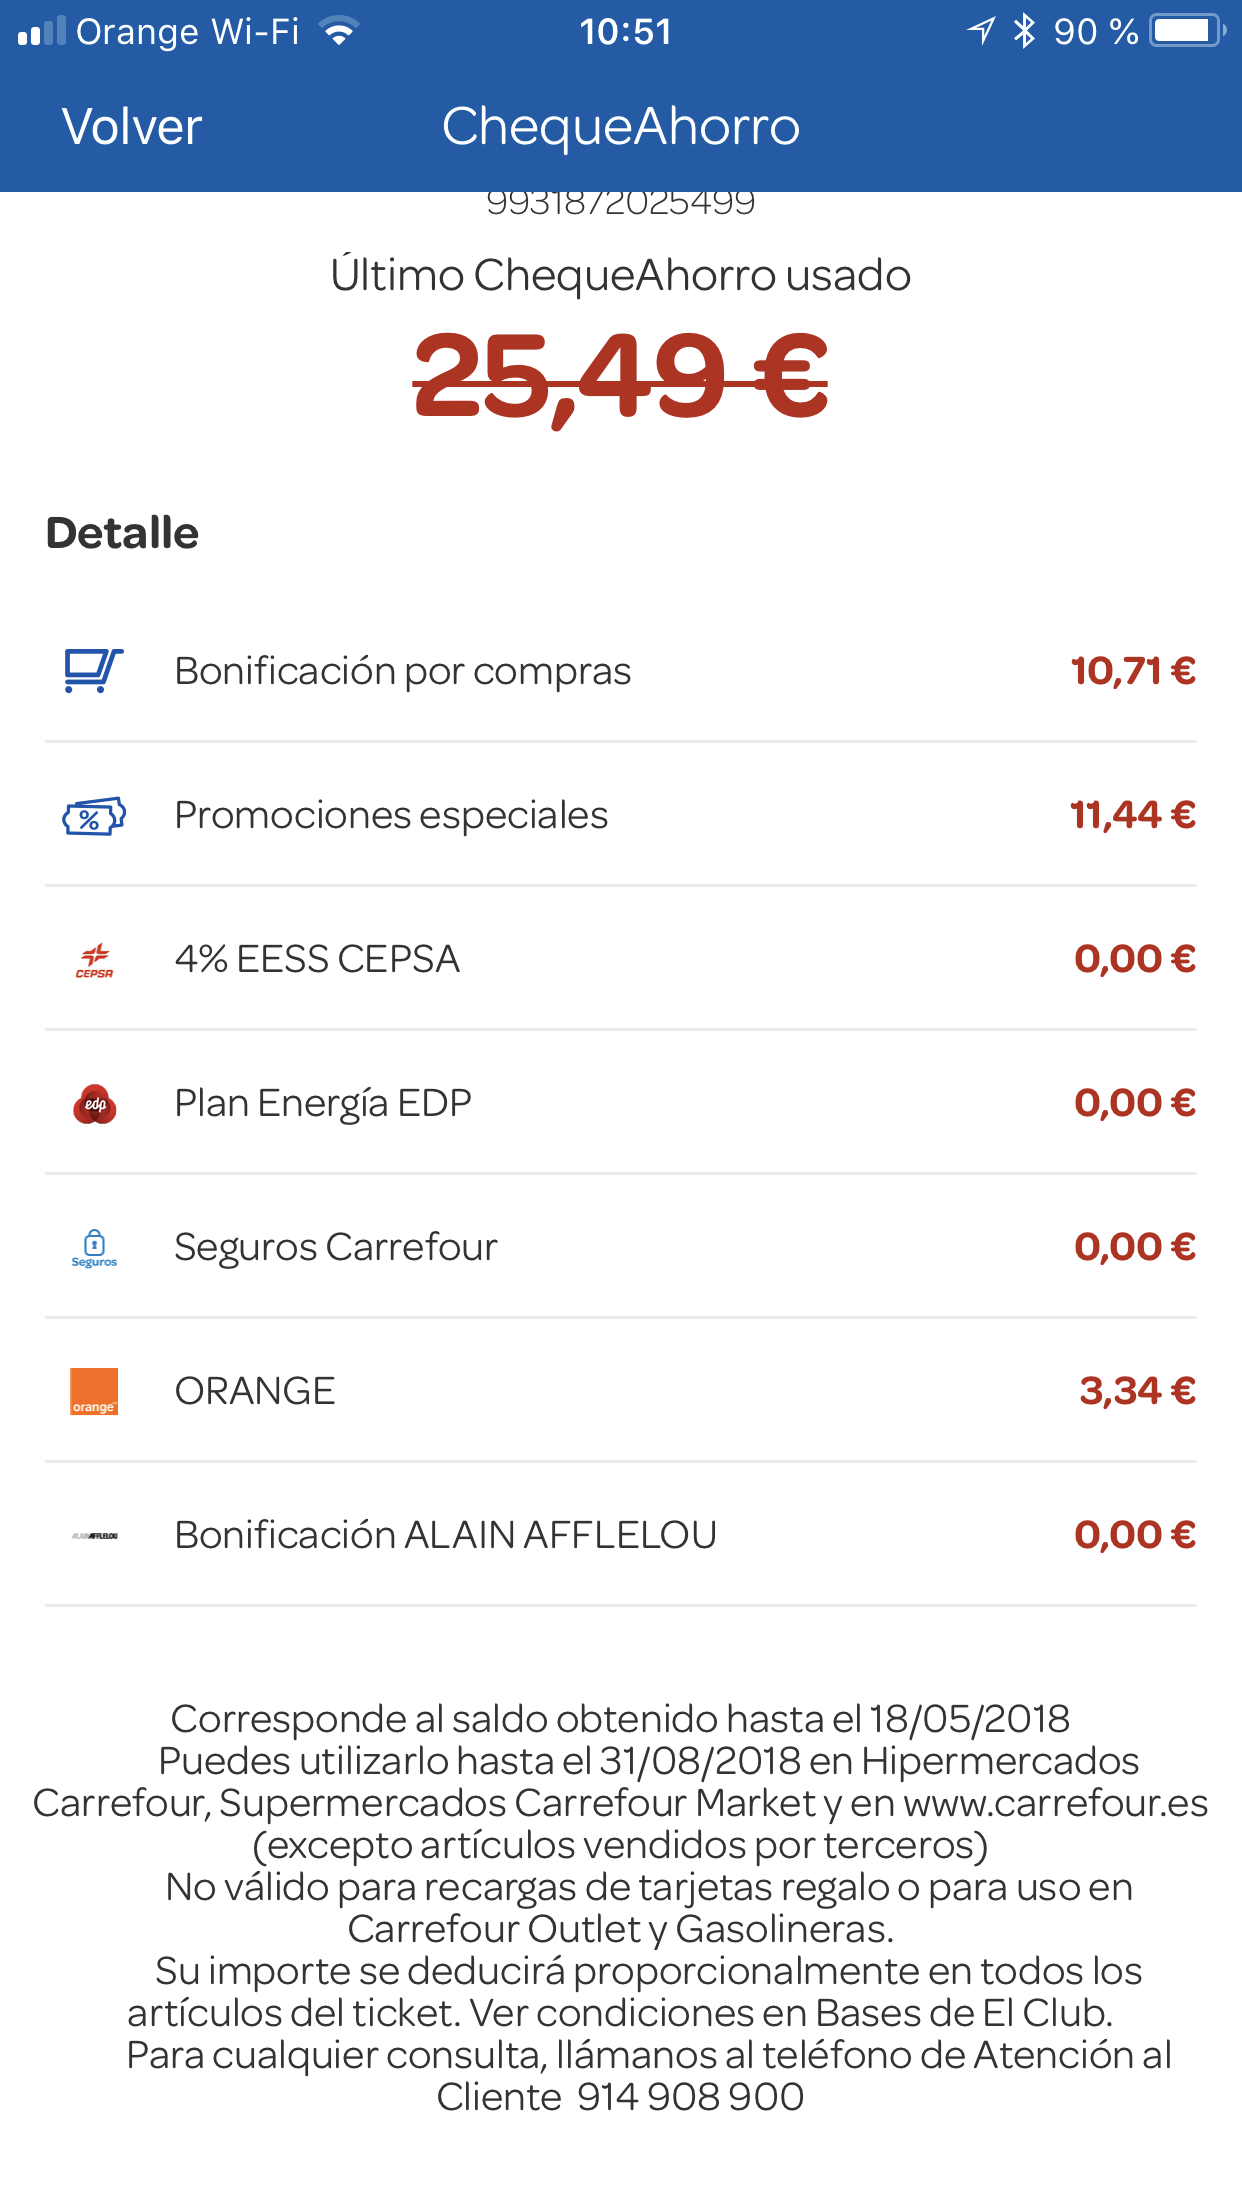Tap the shopping cart icon

tap(94, 670)
